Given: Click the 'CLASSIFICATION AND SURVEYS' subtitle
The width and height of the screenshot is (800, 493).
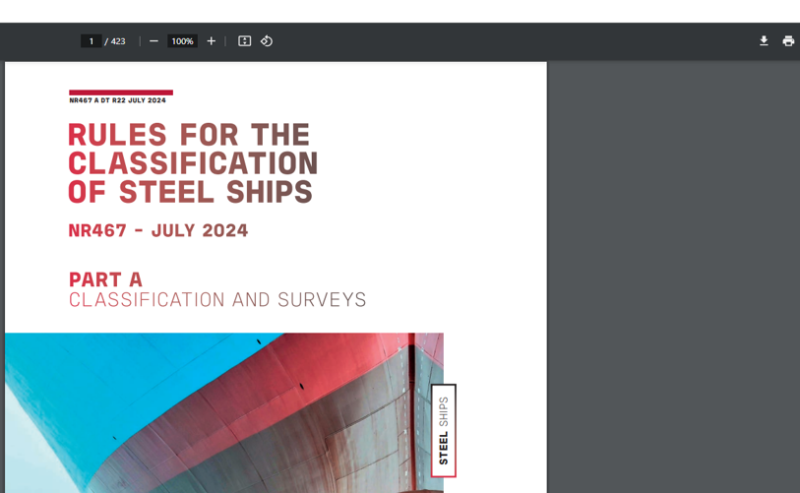Looking at the screenshot, I should point(217,300).
